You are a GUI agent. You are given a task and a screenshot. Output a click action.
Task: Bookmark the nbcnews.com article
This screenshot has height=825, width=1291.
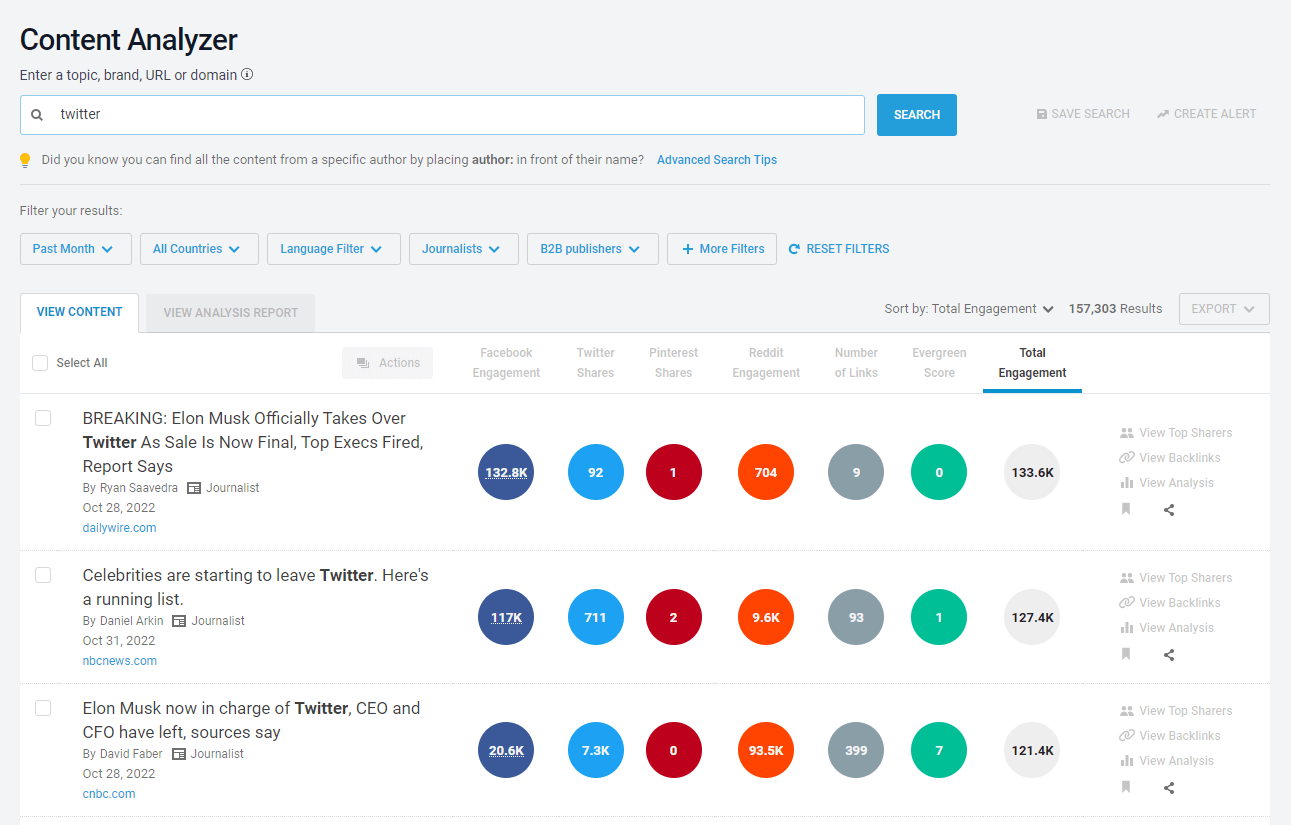[1126, 654]
